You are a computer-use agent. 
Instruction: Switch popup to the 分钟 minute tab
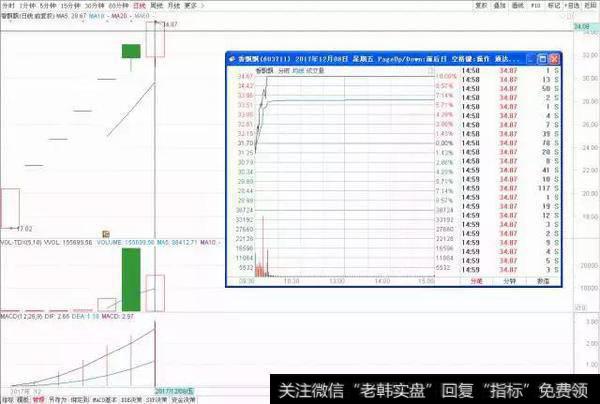click(x=509, y=281)
